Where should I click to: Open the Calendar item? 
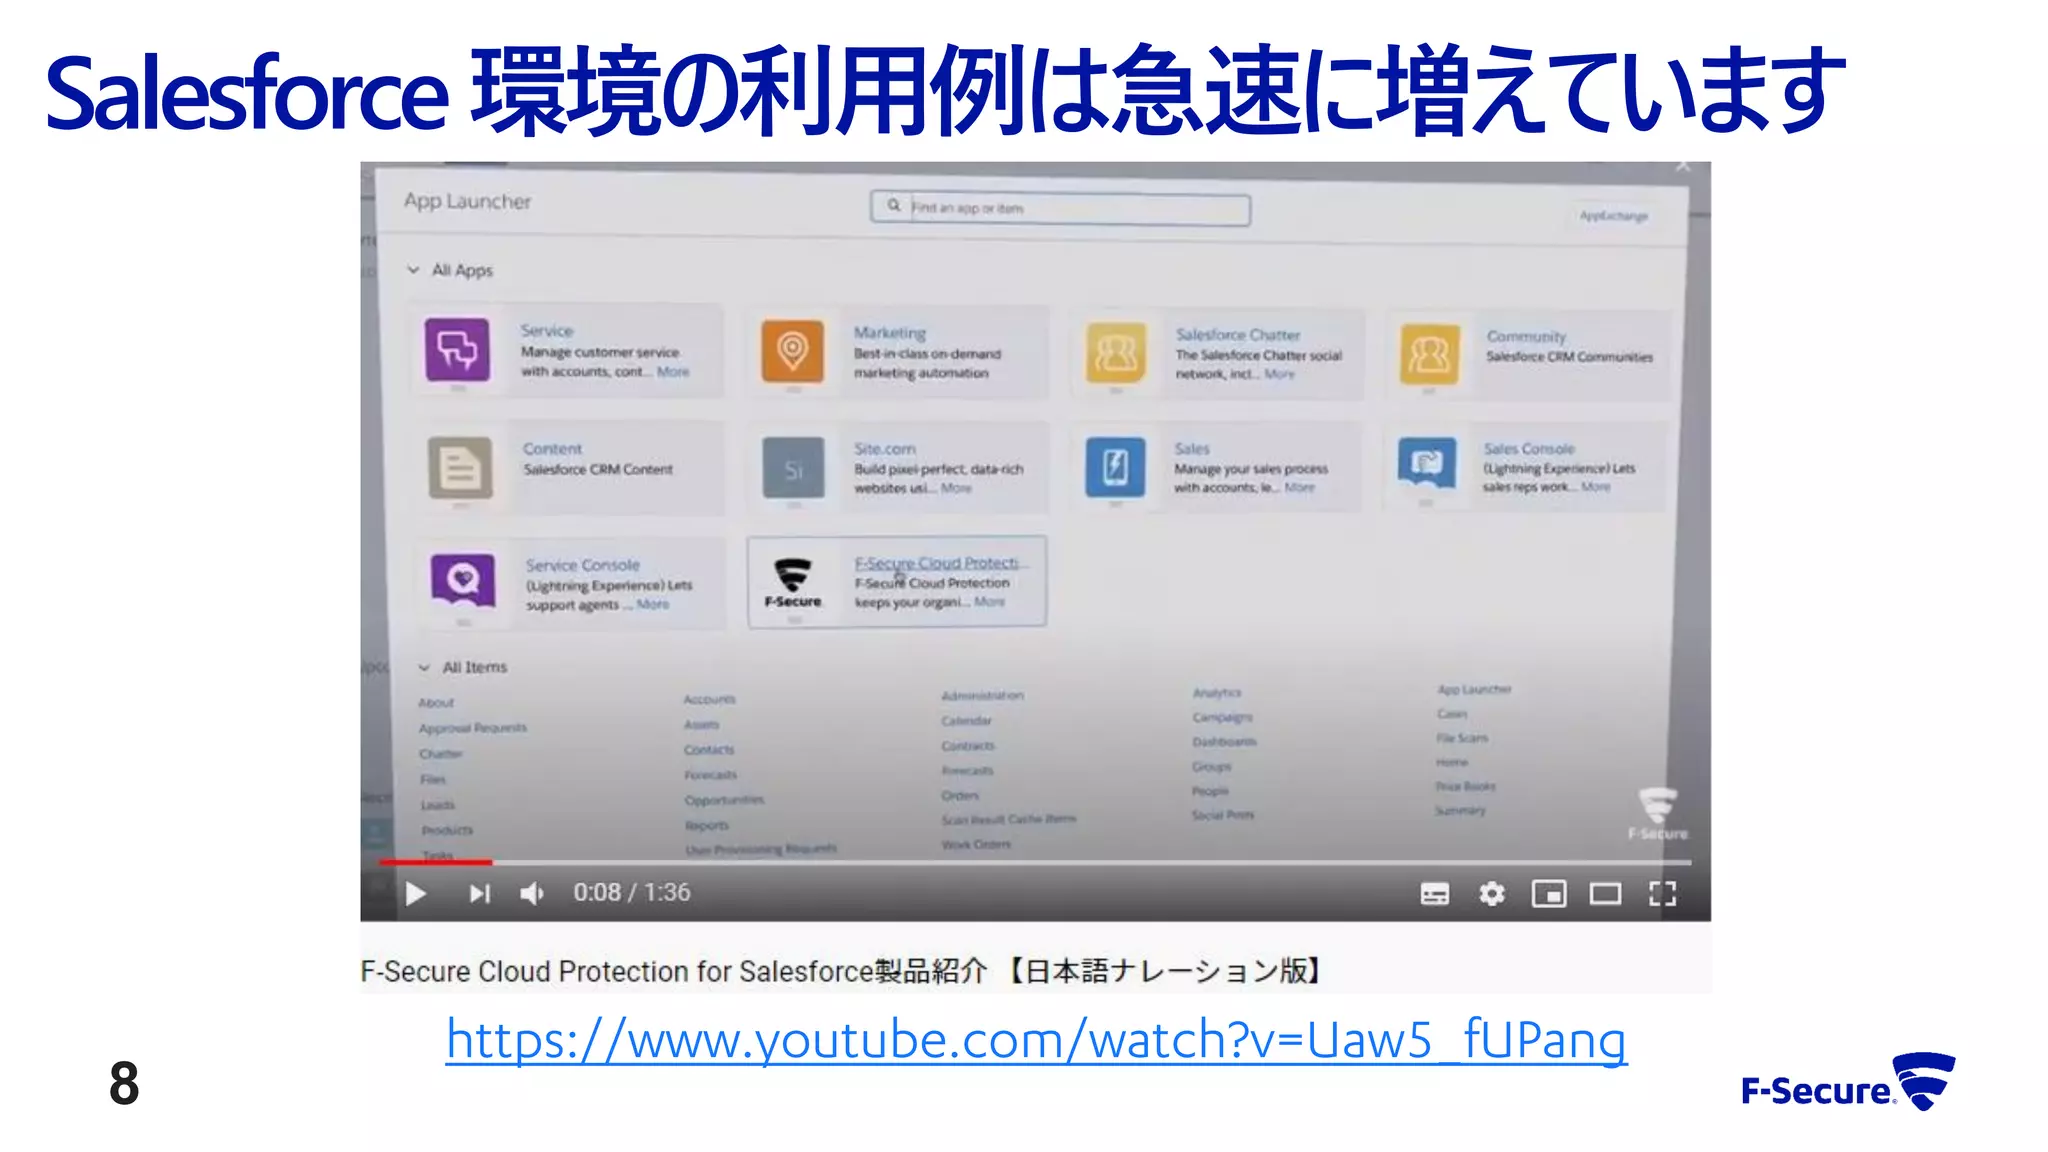(x=966, y=720)
